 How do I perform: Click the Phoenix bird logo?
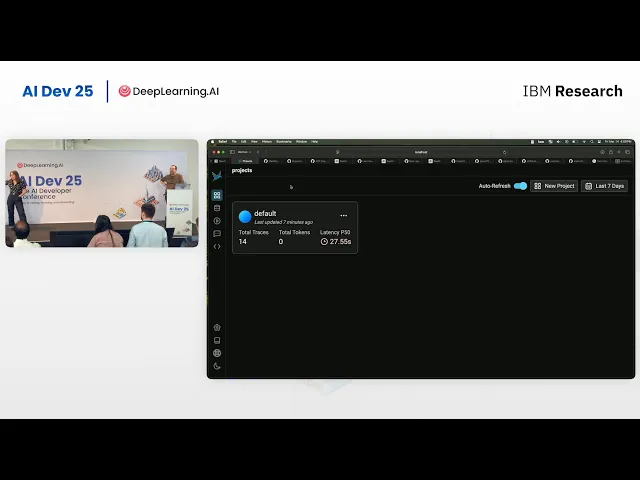point(217,175)
